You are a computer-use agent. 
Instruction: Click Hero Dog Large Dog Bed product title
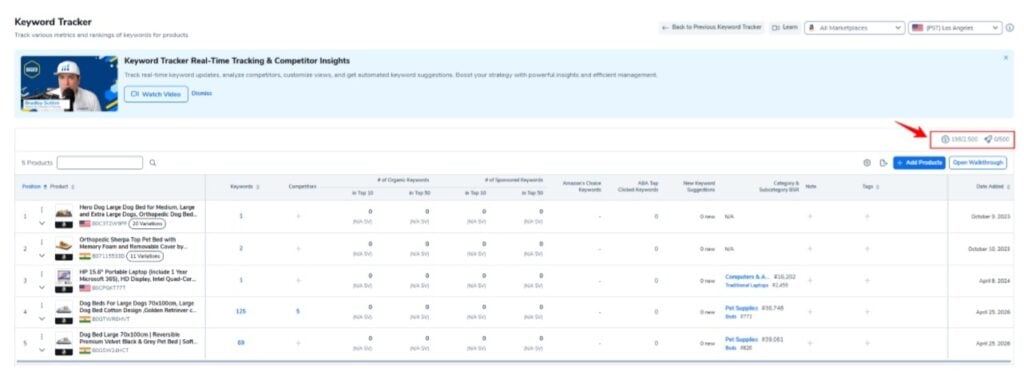pyautogui.click(x=137, y=210)
